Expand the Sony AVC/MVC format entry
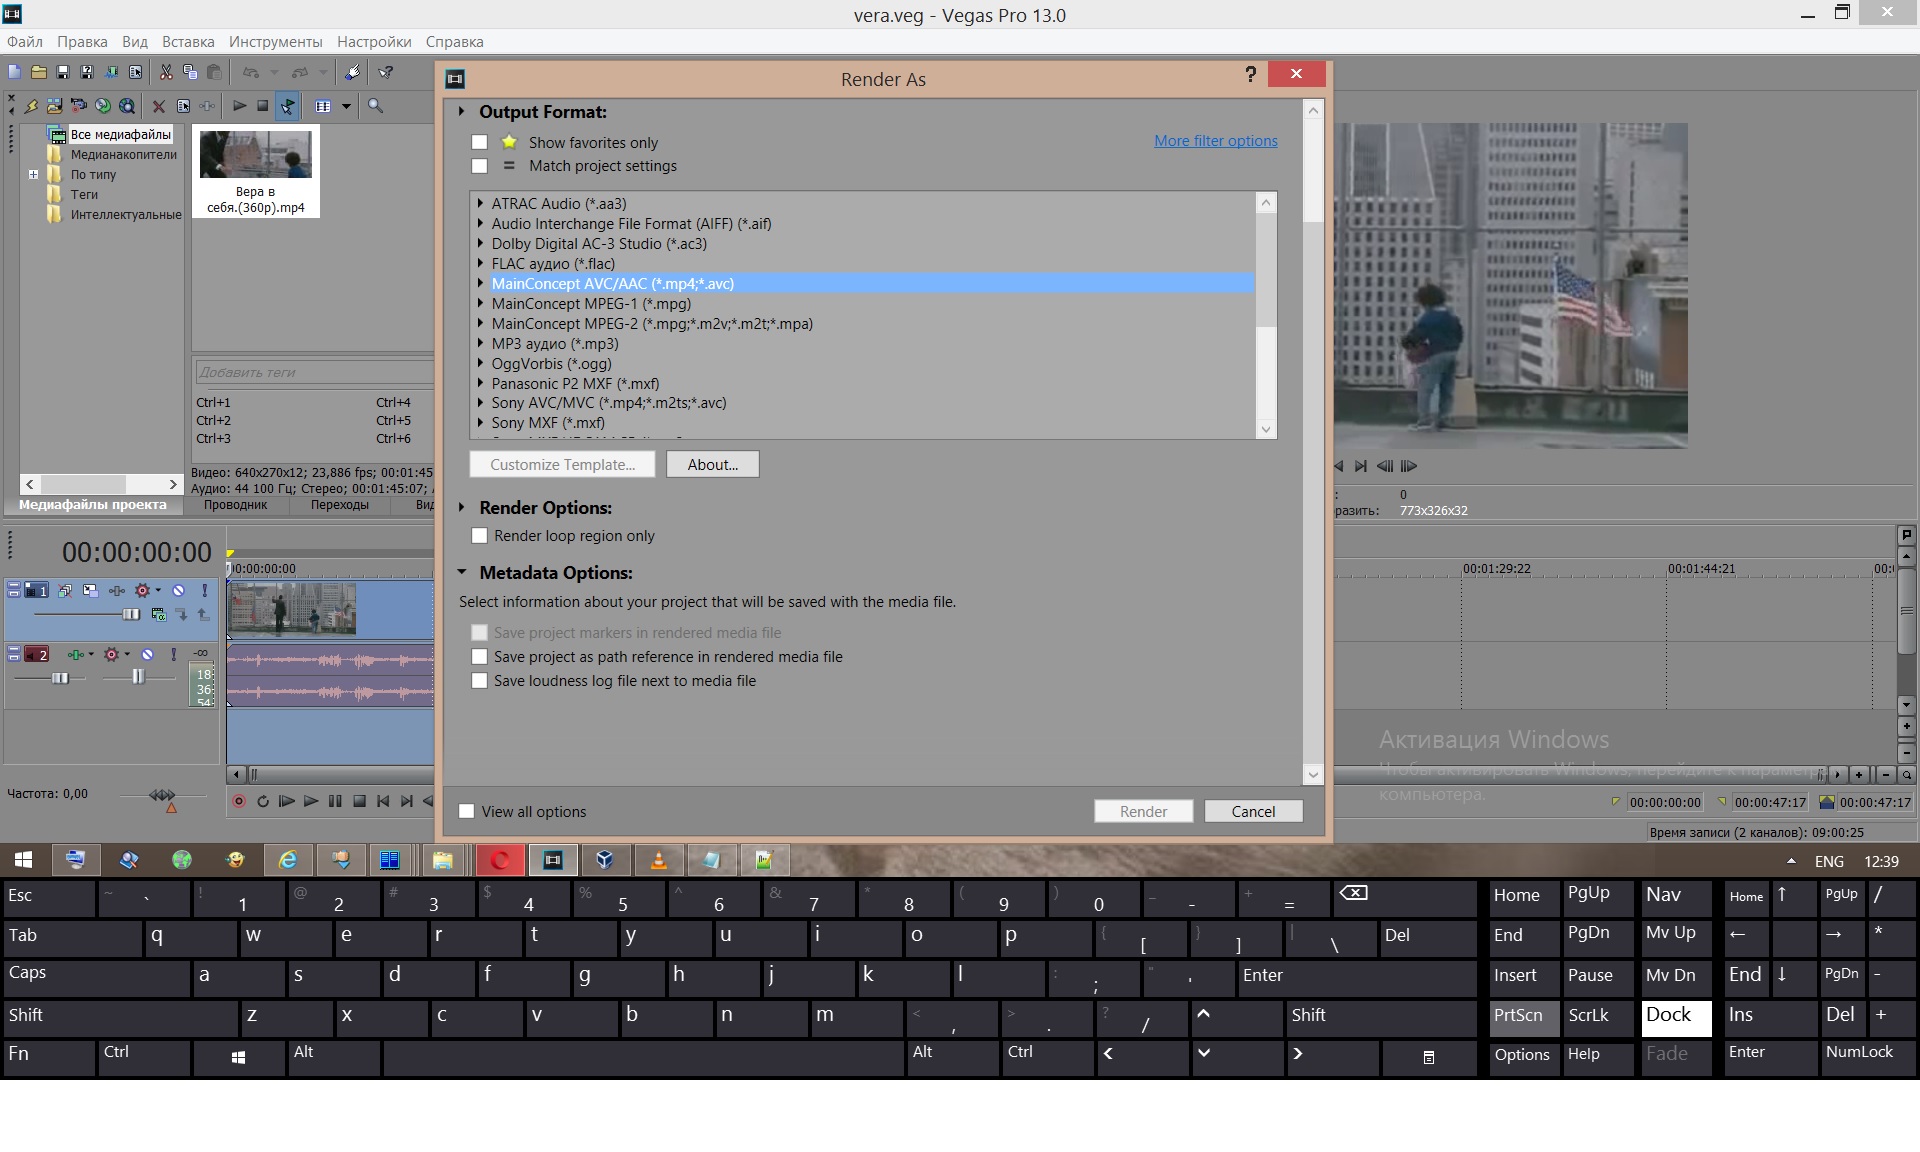The image size is (1920, 1152). point(481,403)
